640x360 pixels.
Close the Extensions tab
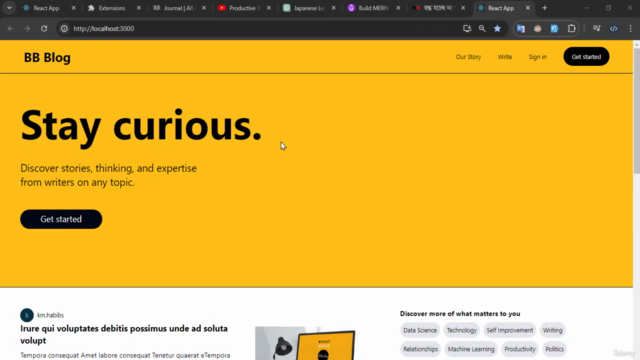tap(138, 8)
